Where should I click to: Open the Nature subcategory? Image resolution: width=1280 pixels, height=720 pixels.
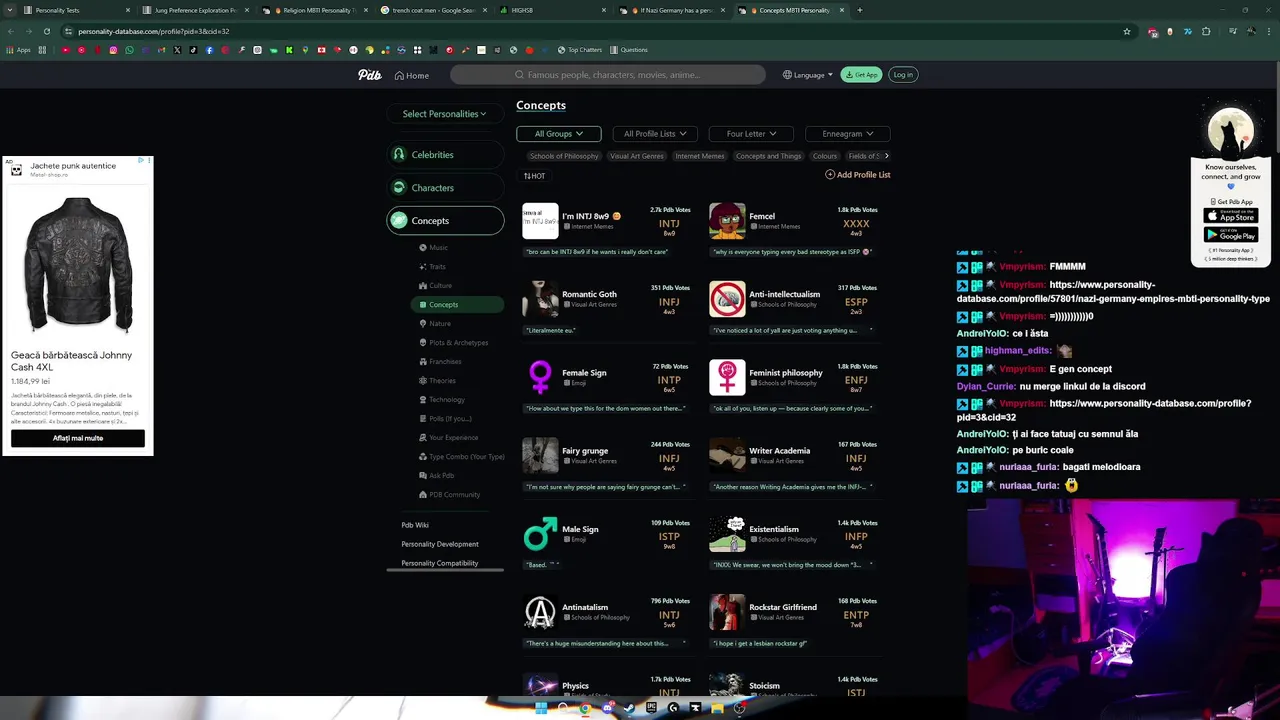(435, 323)
